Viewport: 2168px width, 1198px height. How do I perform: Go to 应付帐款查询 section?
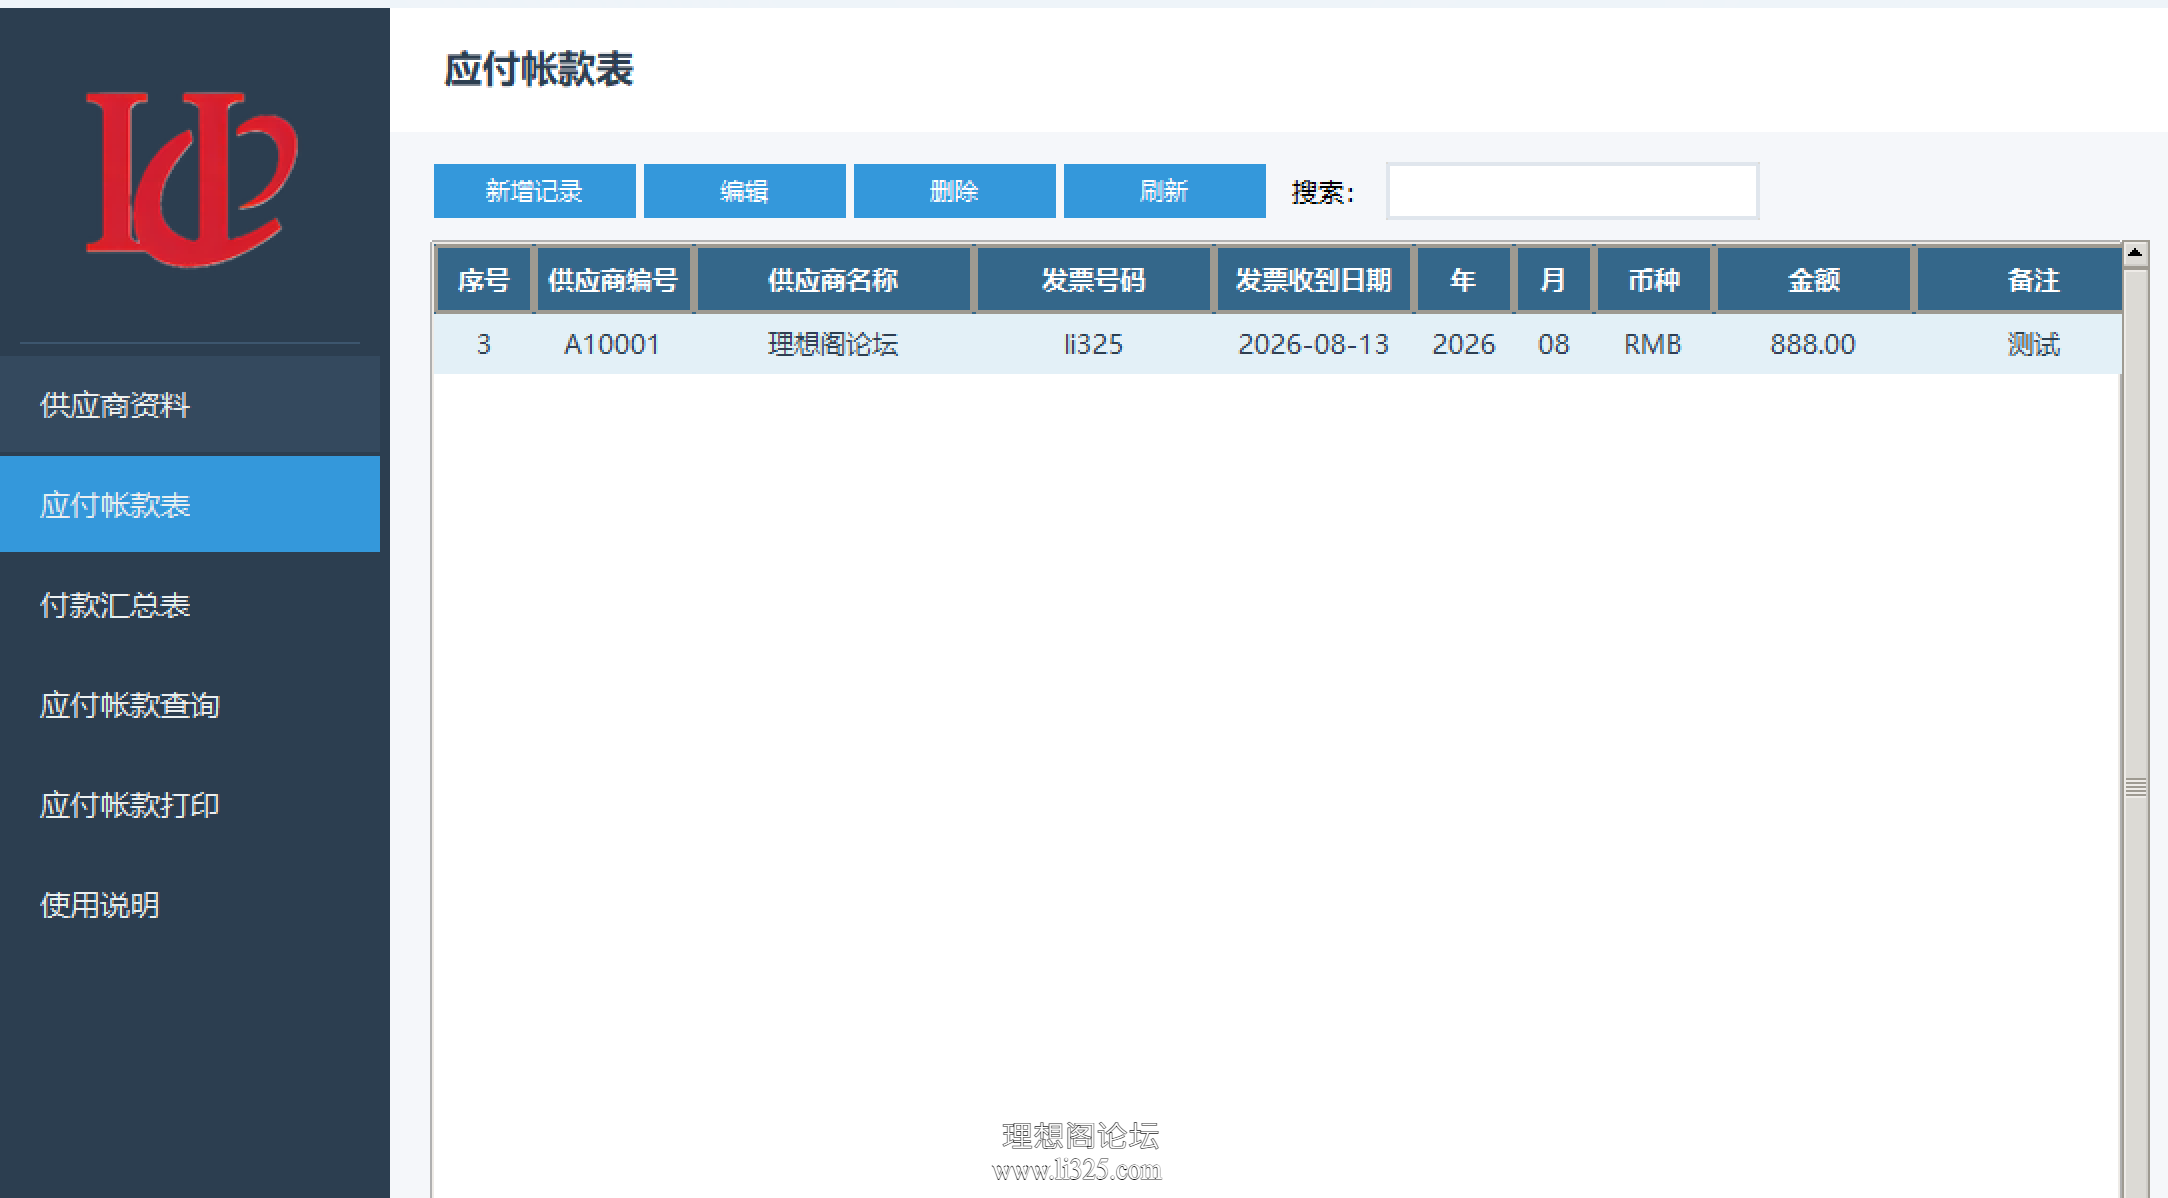pos(190,705)
